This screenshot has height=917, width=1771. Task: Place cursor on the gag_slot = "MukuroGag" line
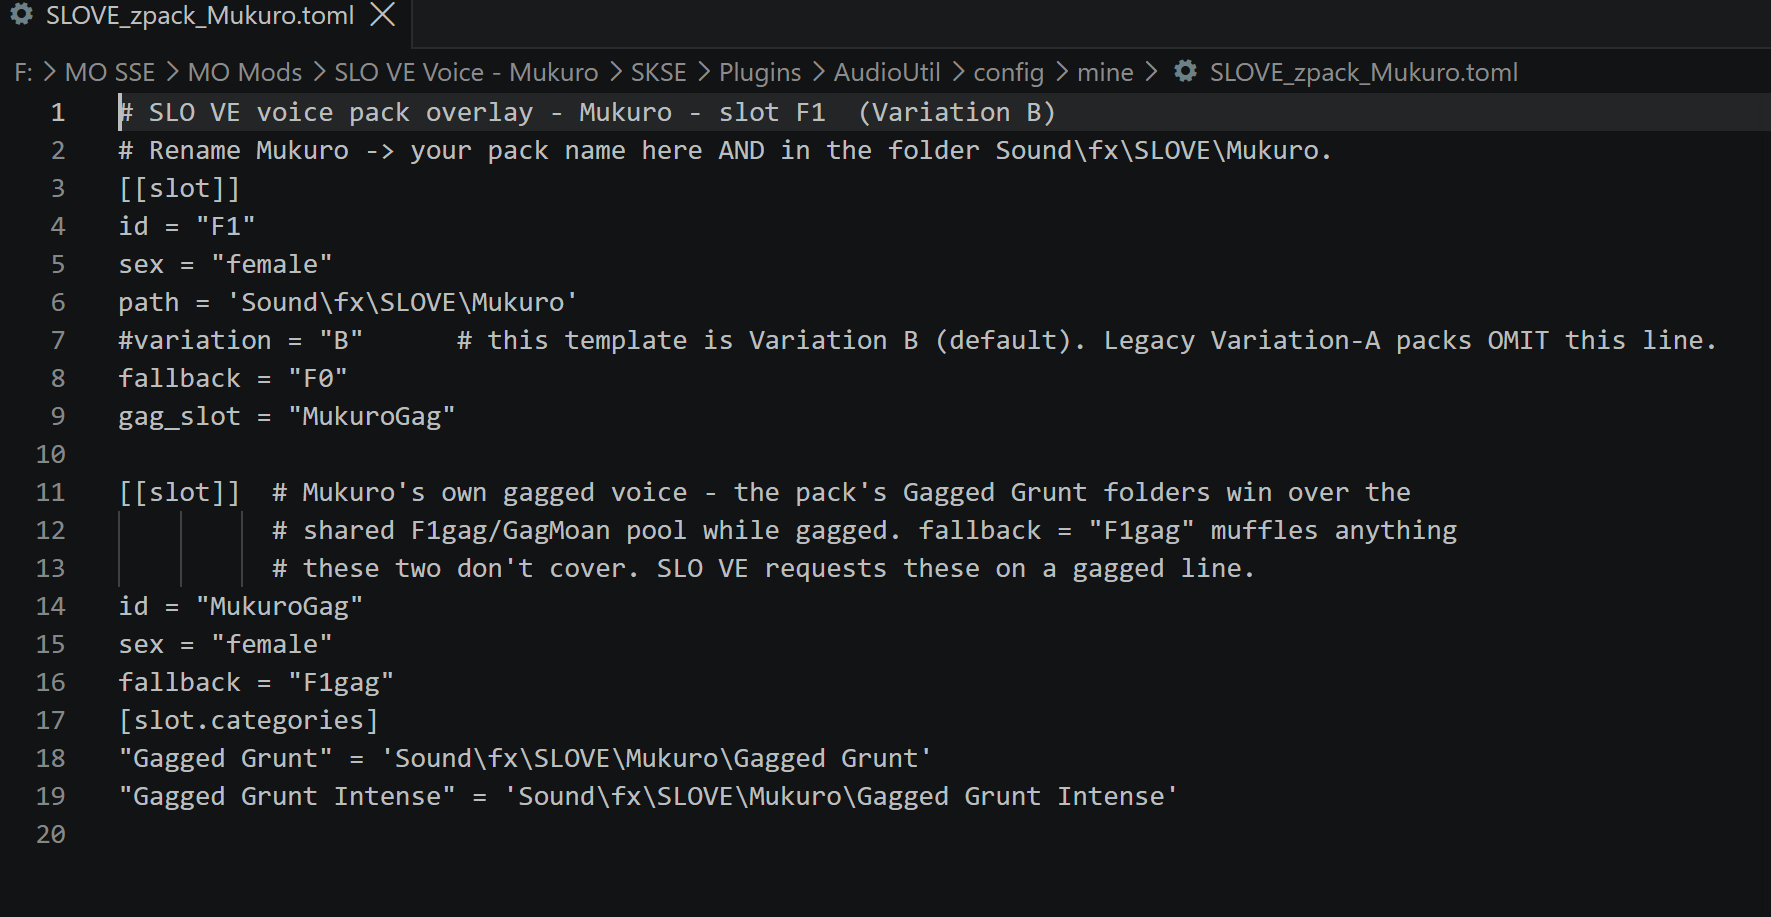(287, 416)
